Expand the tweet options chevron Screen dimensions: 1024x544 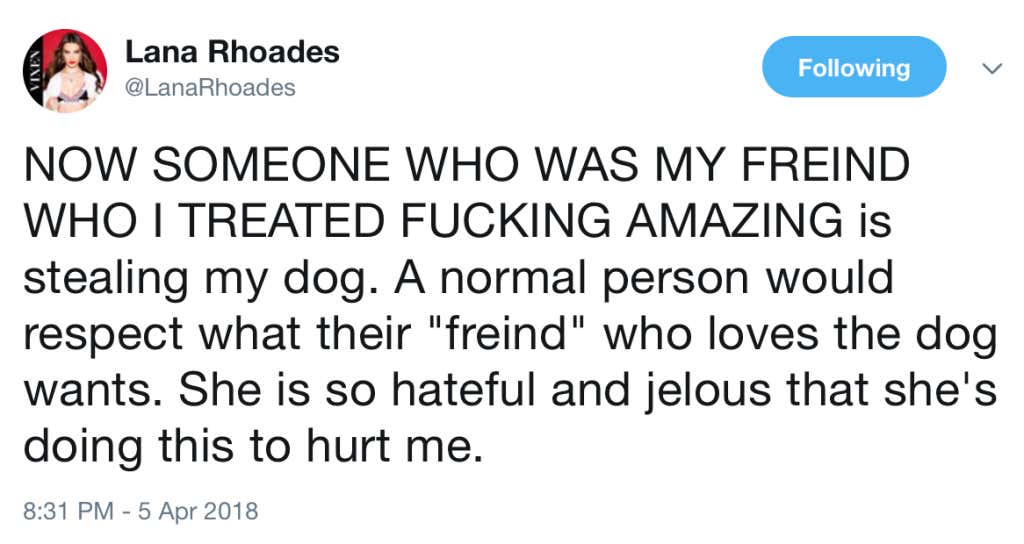[x=992, y=68]
